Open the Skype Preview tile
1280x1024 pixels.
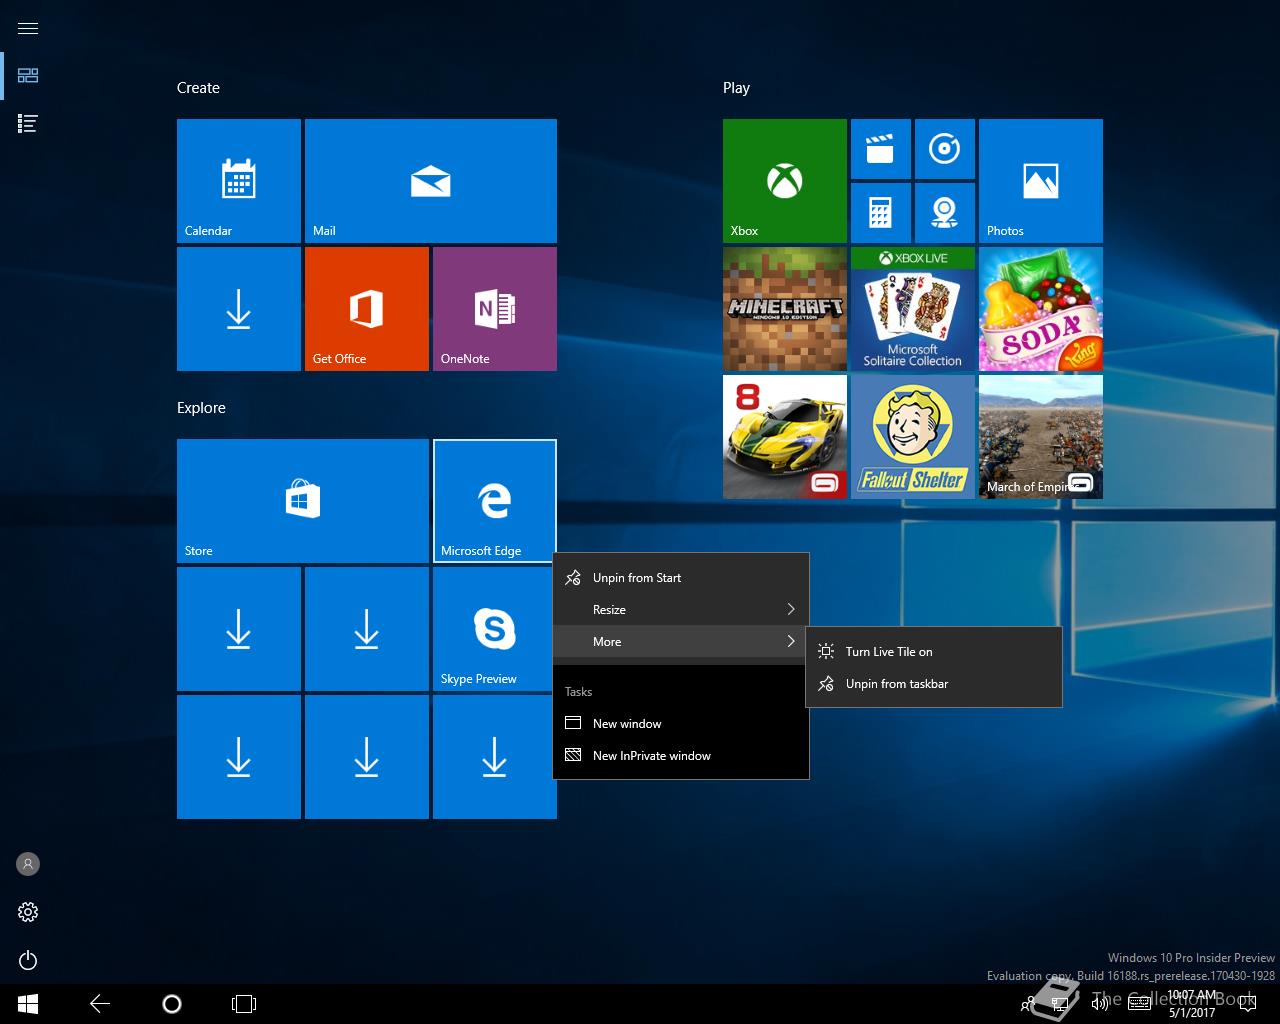tap(494, 629)
